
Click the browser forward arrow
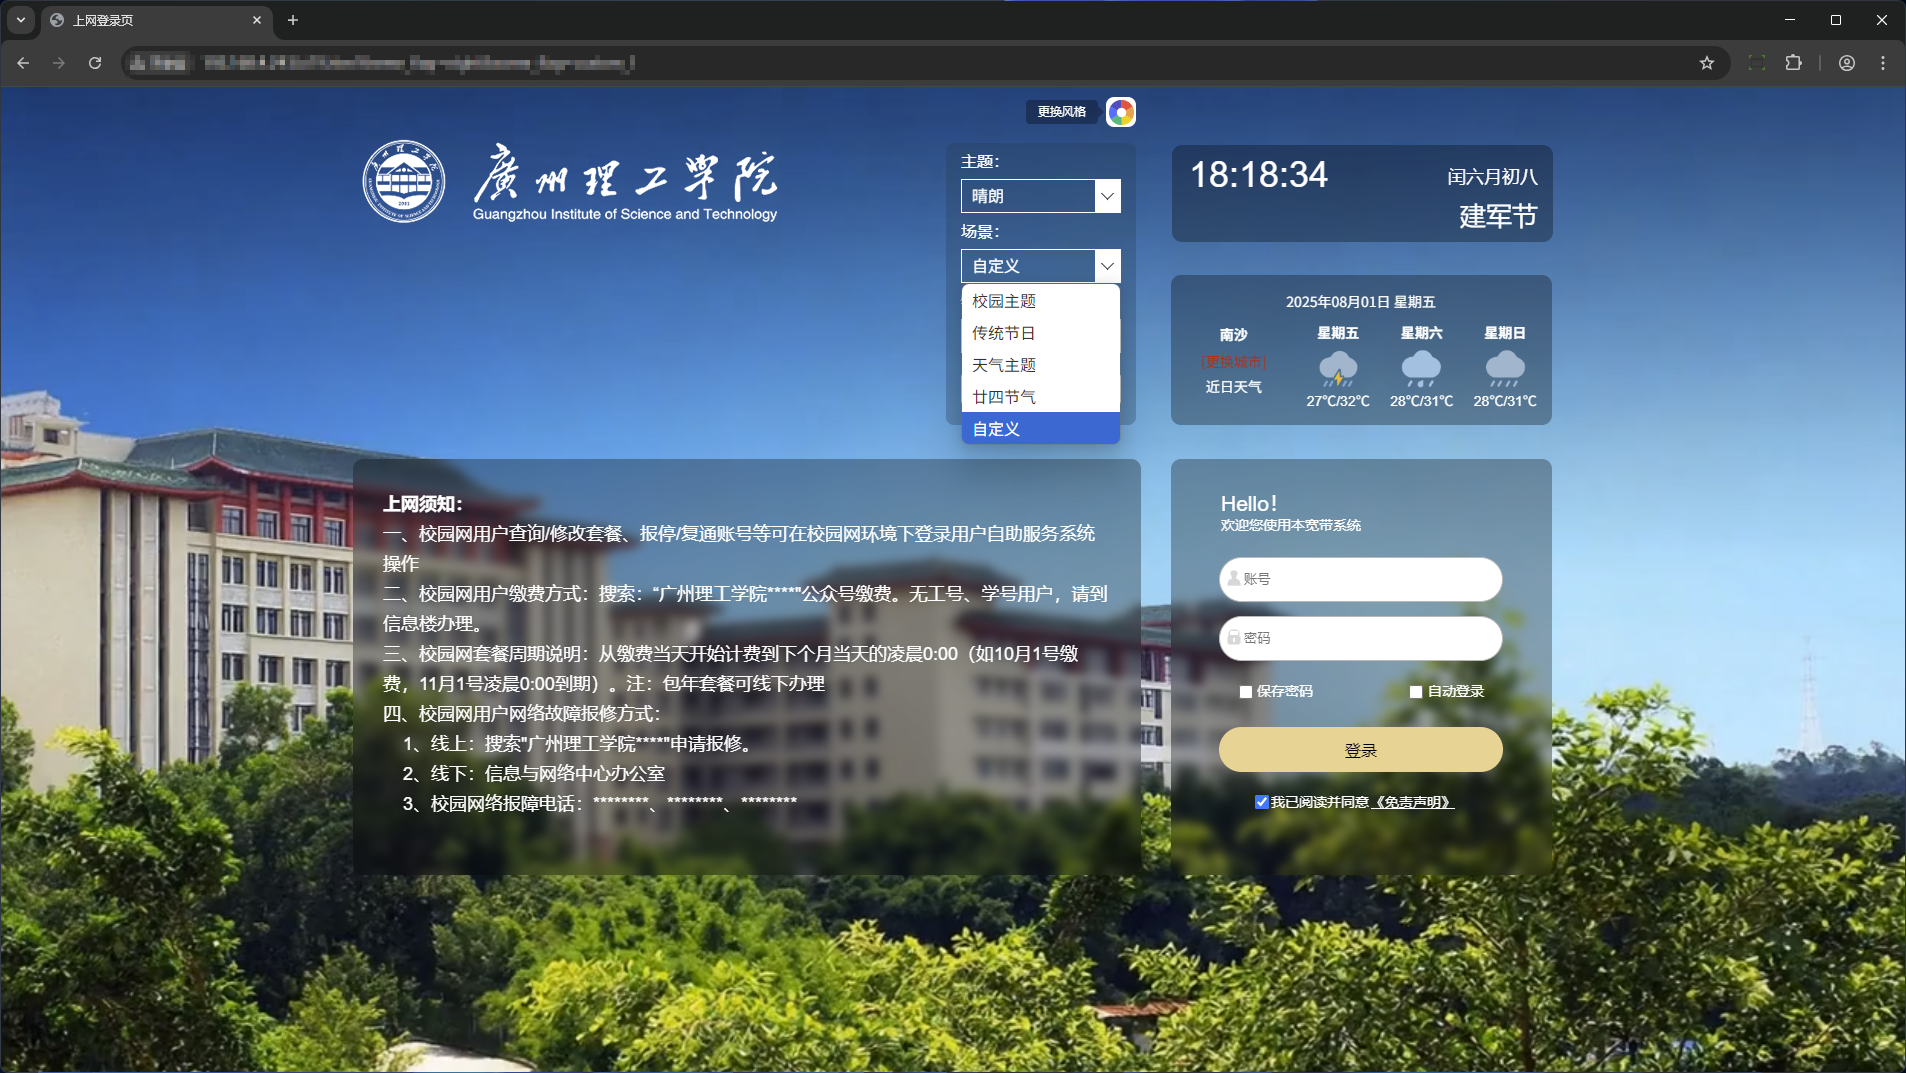pos(59,63)
